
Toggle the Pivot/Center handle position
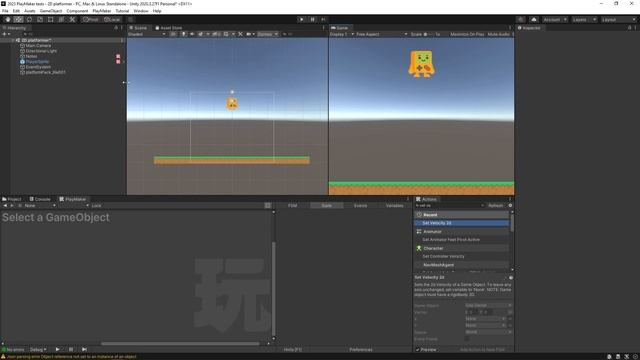click(91, 19)
